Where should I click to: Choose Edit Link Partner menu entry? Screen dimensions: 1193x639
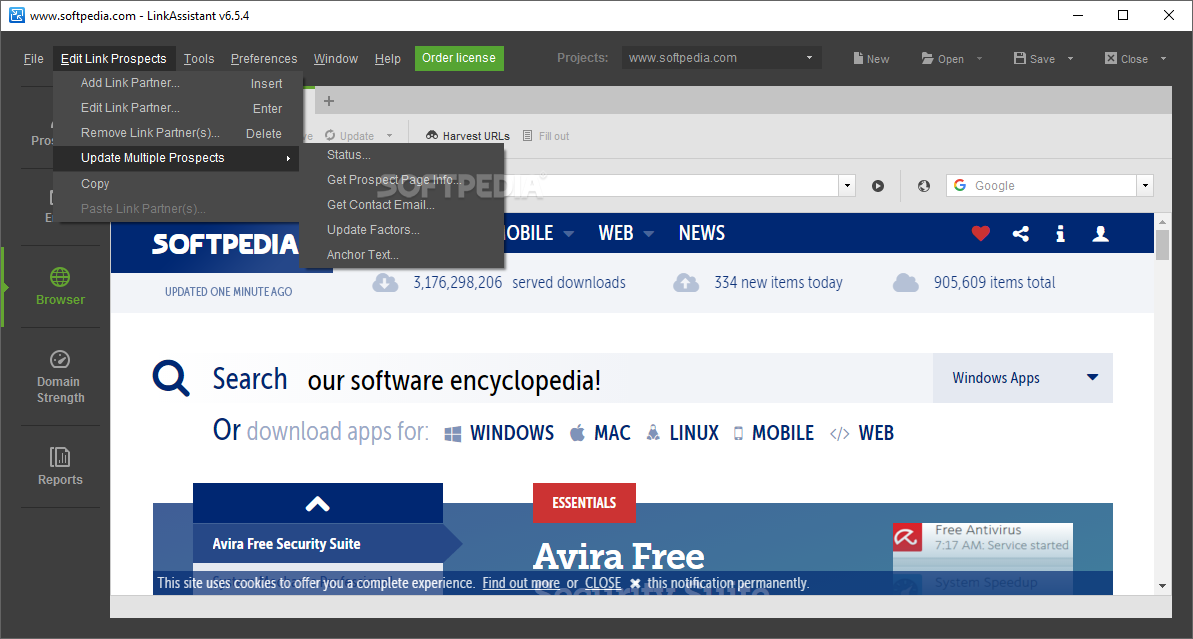[x=178, y=108]
